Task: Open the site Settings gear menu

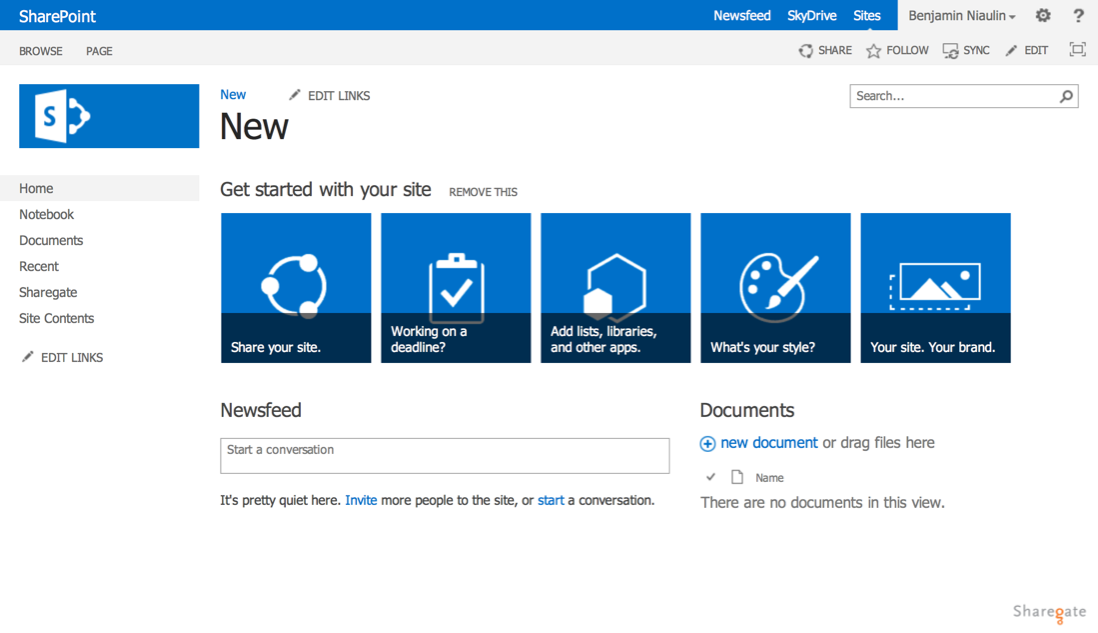Action: (x=1042, y=15)
